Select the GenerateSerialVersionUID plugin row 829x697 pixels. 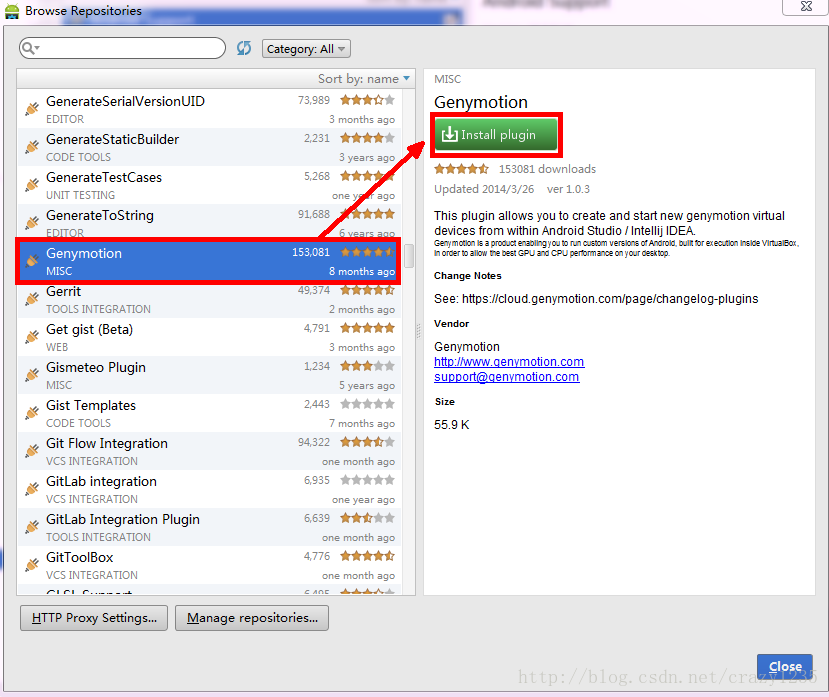[210, 108]
